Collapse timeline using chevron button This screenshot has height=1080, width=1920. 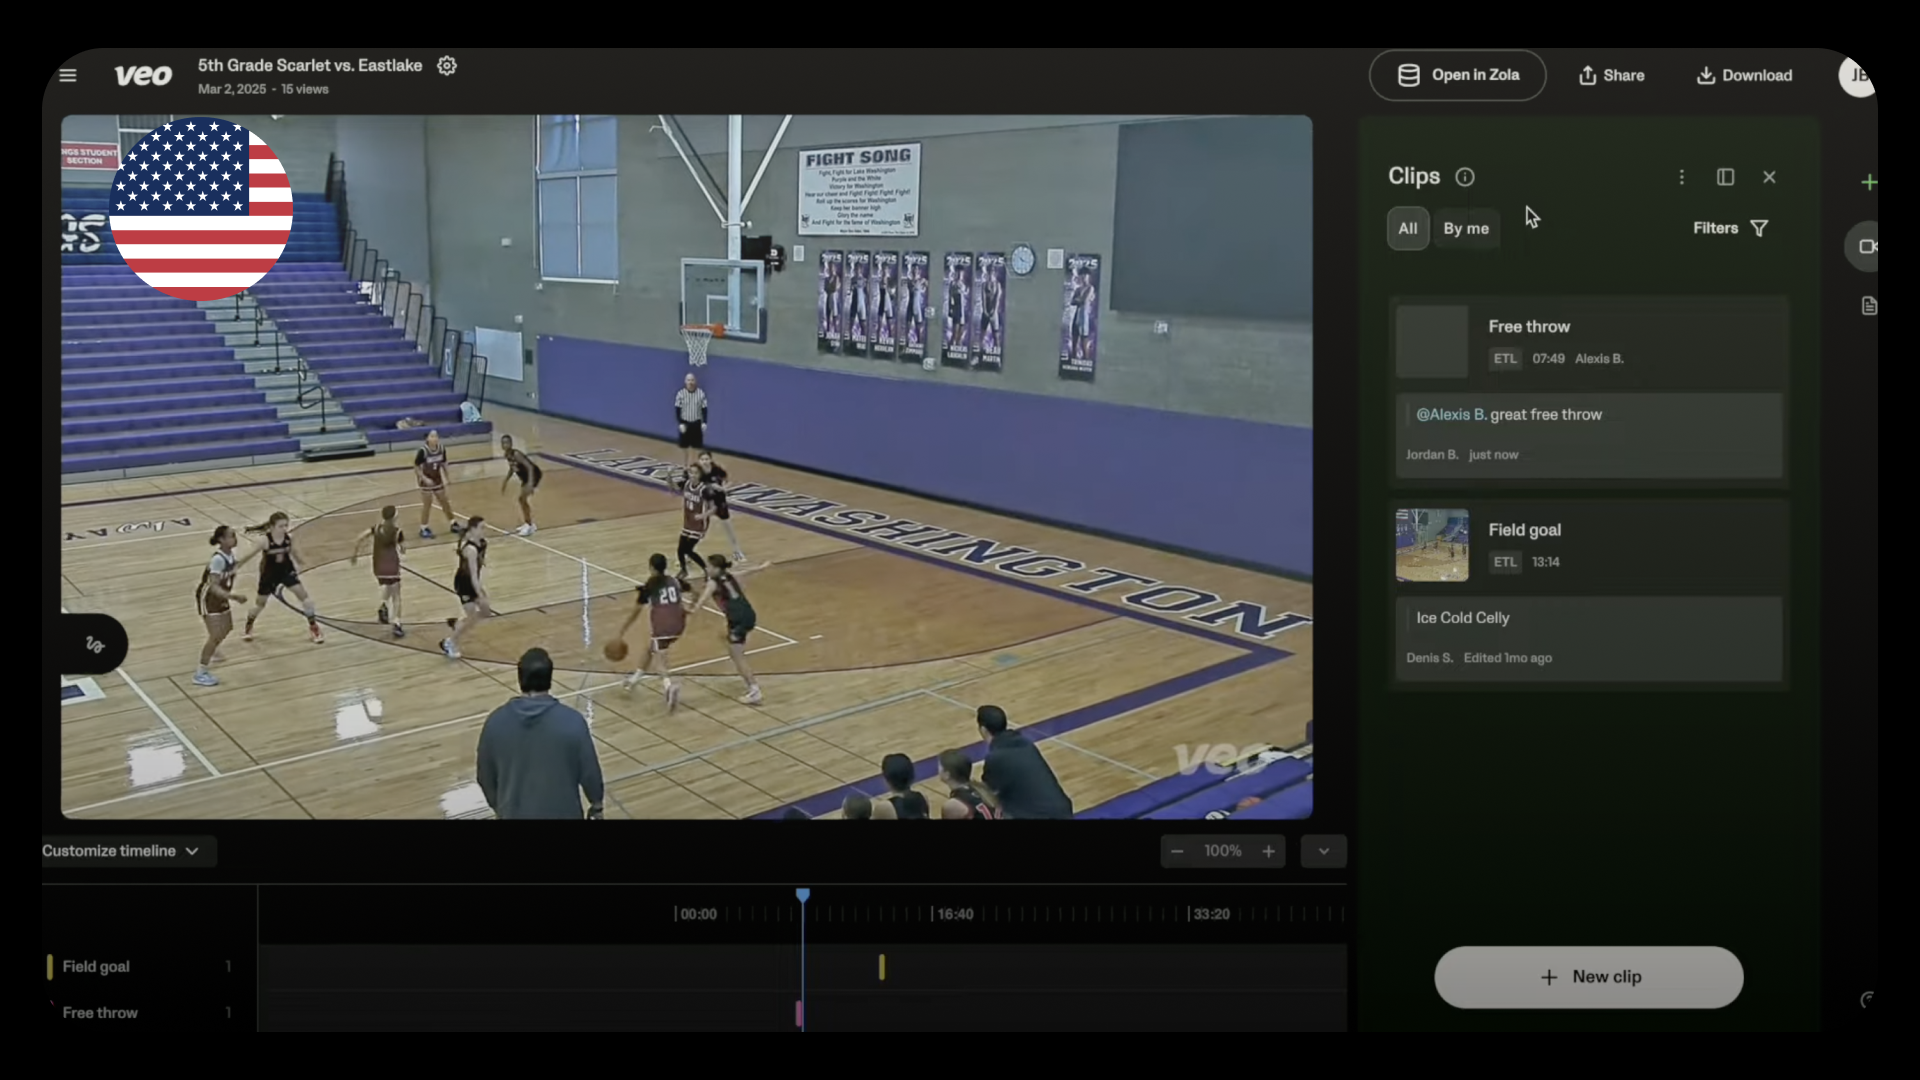[x=1323, y=851]
